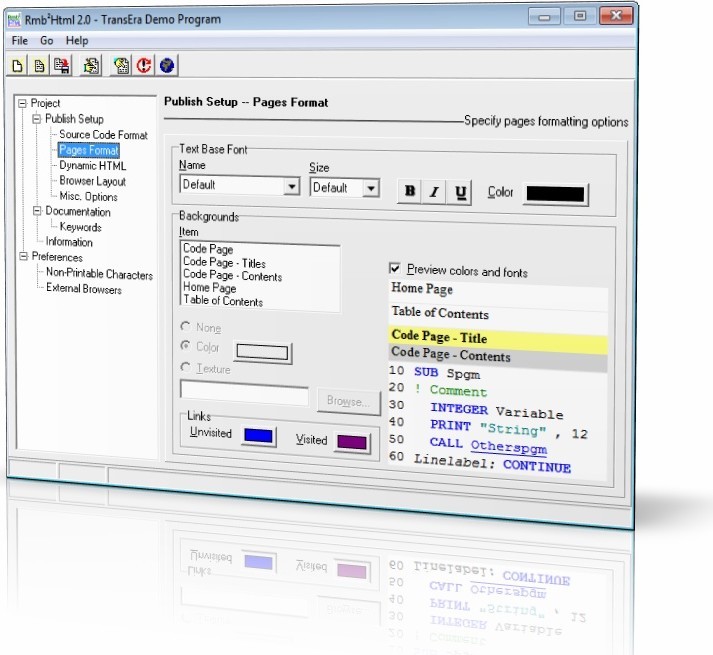The height and width of the screenshot is (655, 713).
Task: Select 'Home Page' in Backgrounds list
Action: 210,287
